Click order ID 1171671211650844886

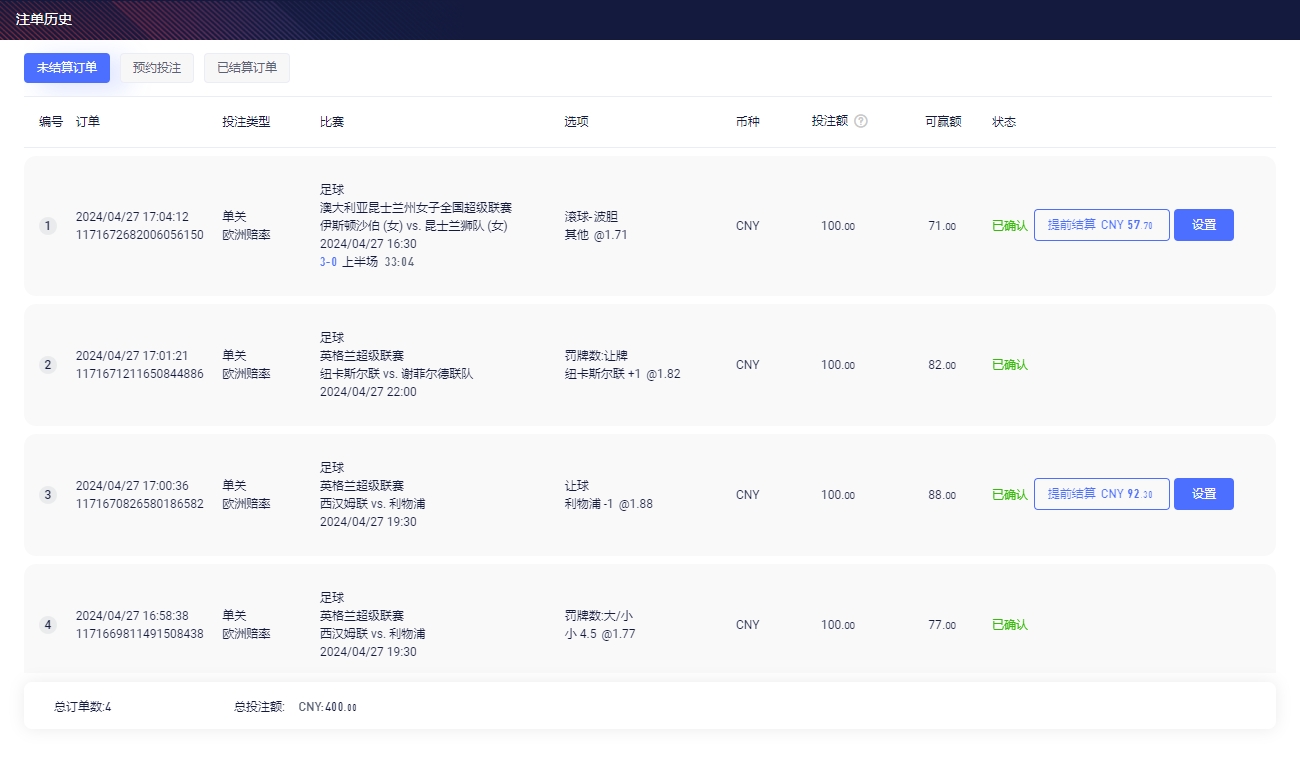(x=140, y=374)
